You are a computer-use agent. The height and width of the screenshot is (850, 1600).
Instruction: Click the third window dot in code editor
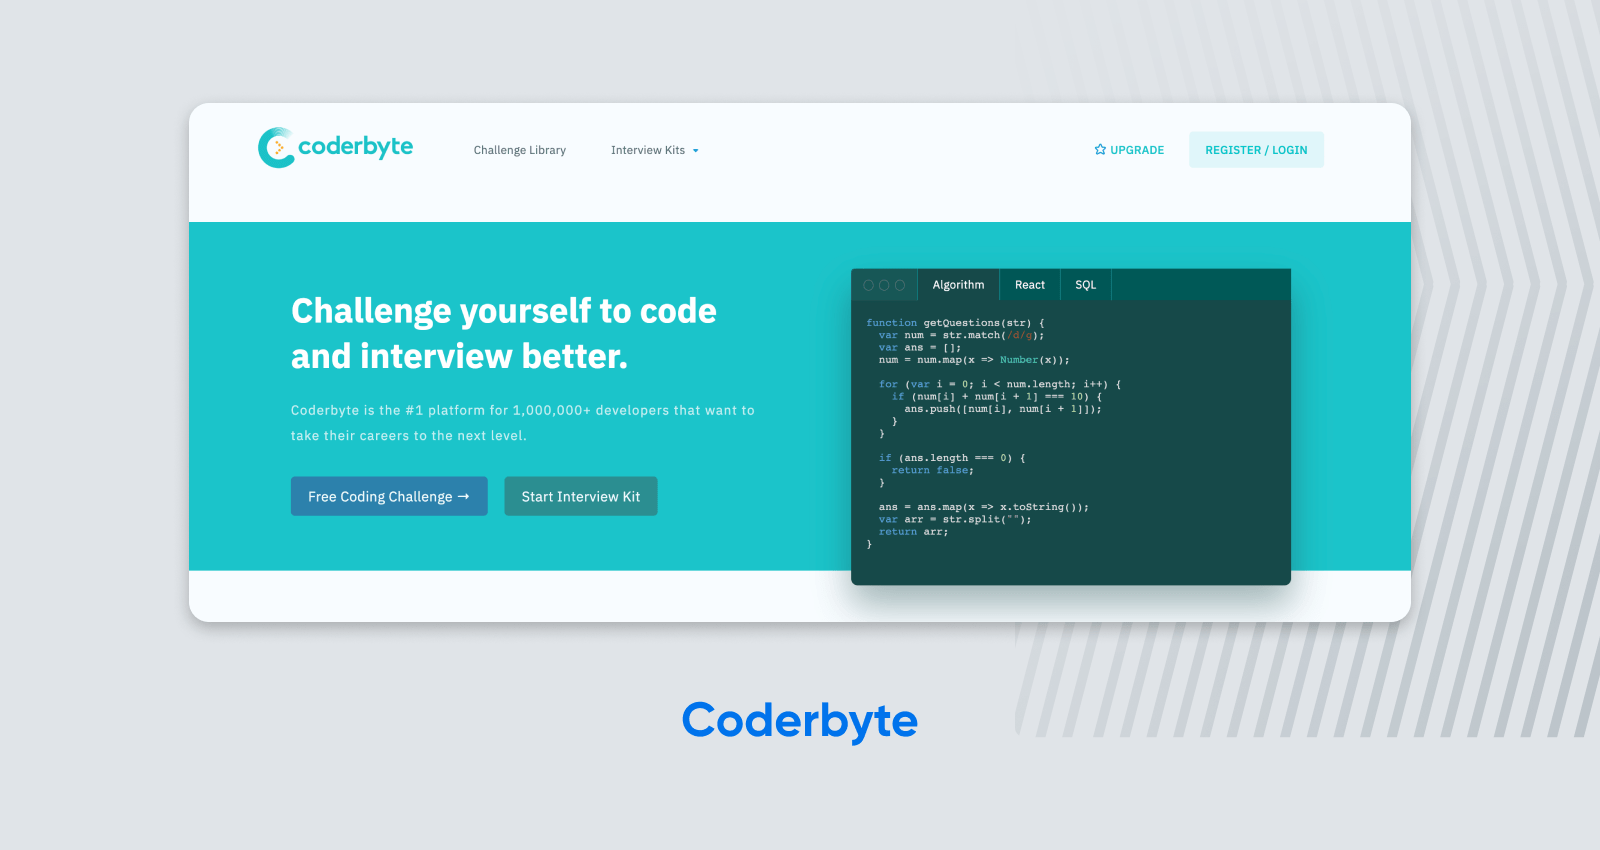(x=900, y=285)
